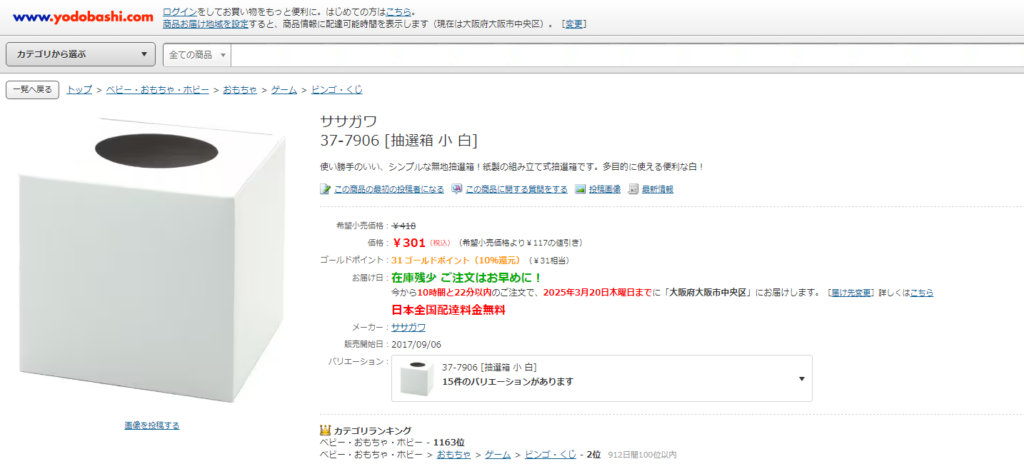Screen dimensions: 1024x469
Task: Click the 届け先変更 link
Action: pyautogui.click(x=854, y=293)
